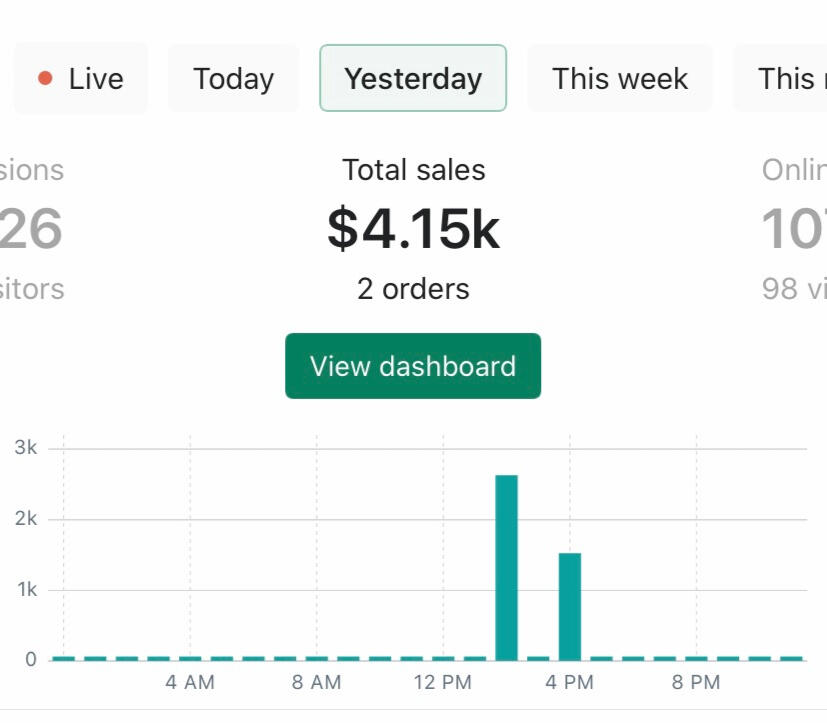Click the red Live indicator dot
Screen dimensions: 827x723
pyautogui.click(x=45, y=78)
